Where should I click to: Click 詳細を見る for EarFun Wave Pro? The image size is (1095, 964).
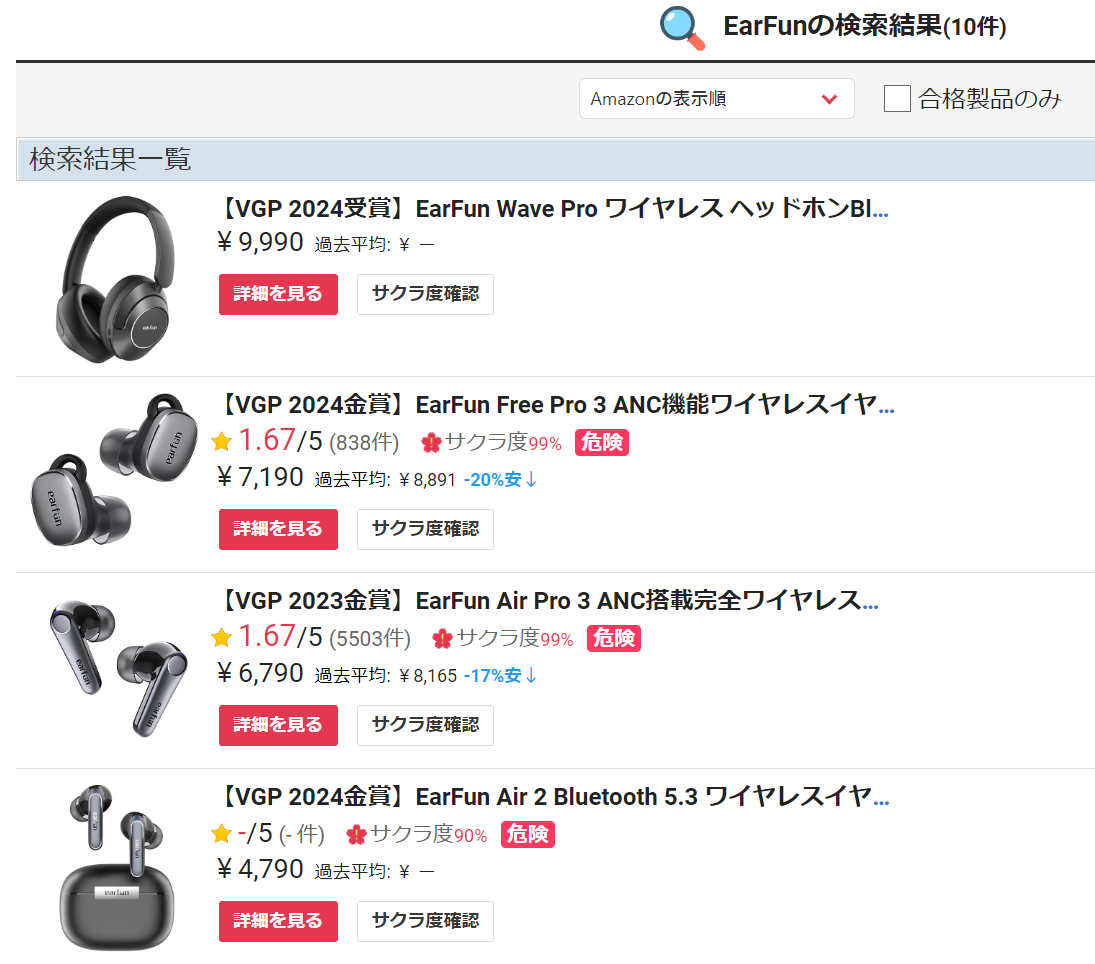(278, 294)
